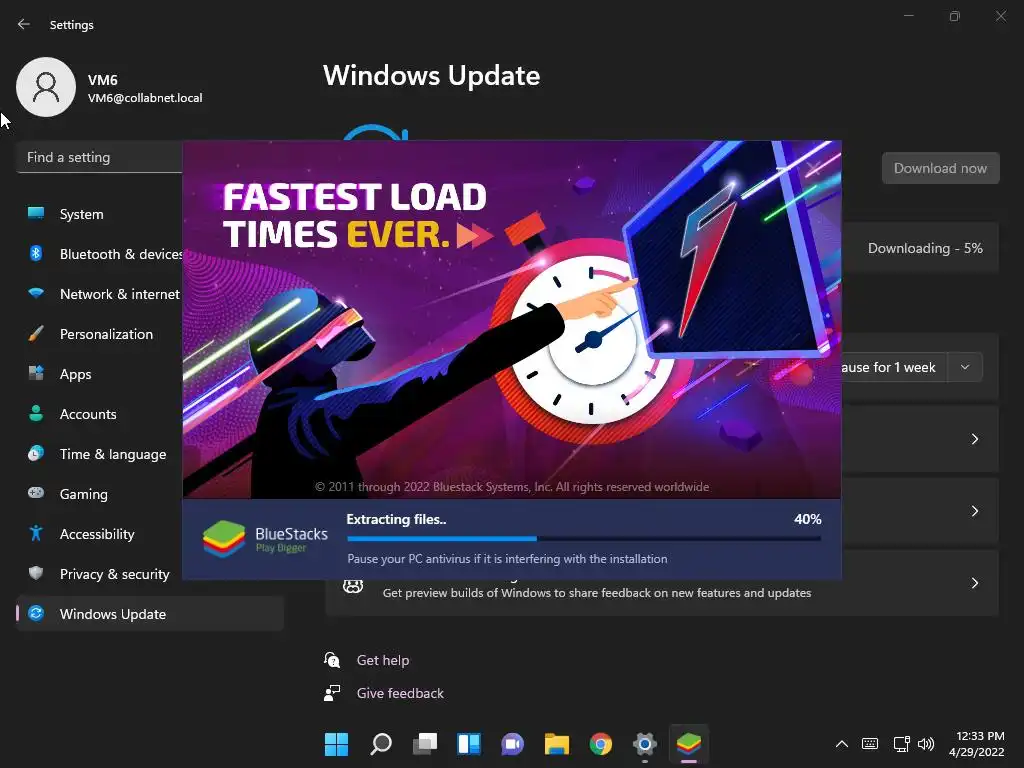Click the Network wifi icon in sidebar

pos(36,293)
